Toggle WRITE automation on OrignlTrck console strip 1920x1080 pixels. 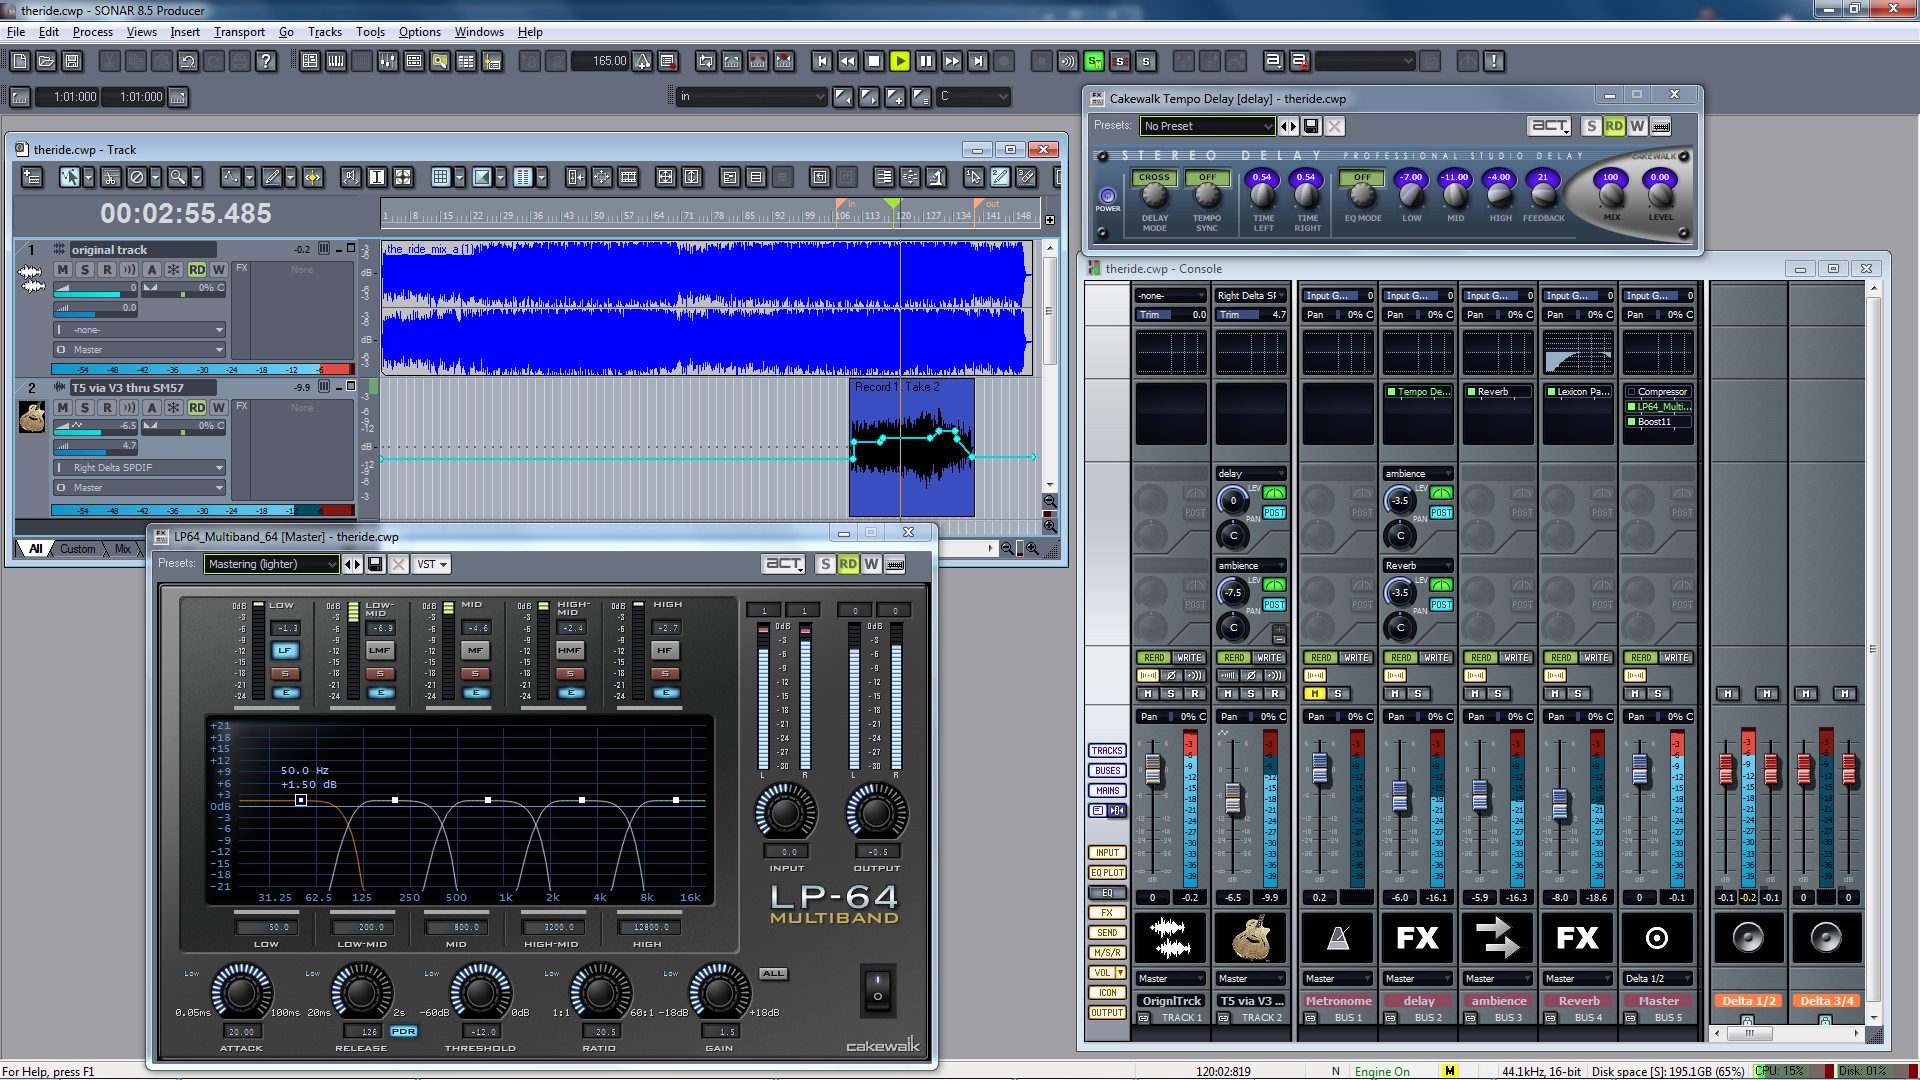[x=1189, y=658]
